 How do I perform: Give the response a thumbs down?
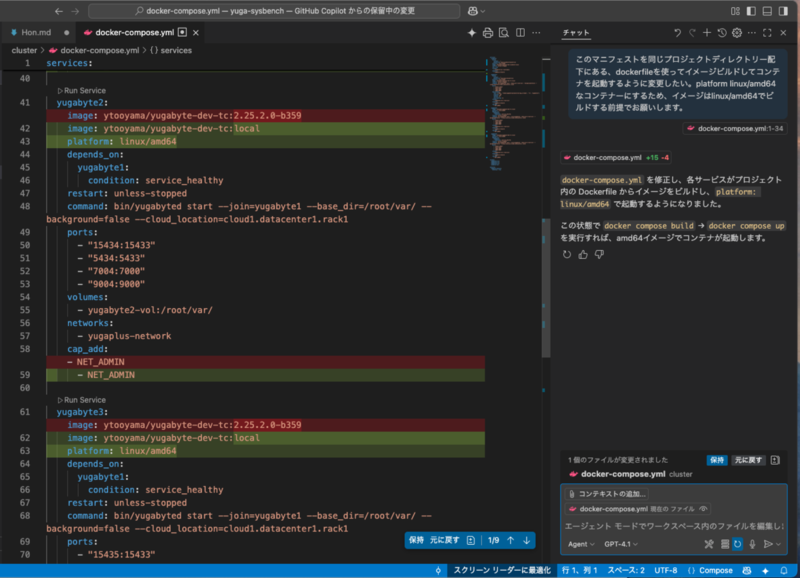pyautogui.click(x=599, y=254)
